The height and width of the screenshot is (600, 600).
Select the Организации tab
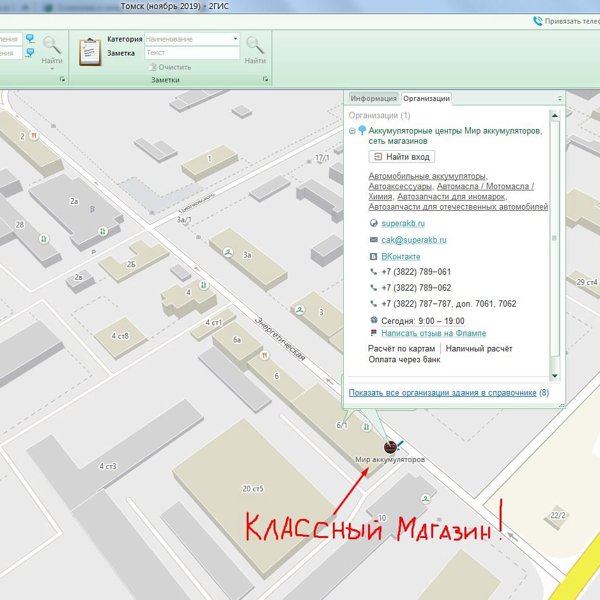pyautogui.click(x=426, y=98)
